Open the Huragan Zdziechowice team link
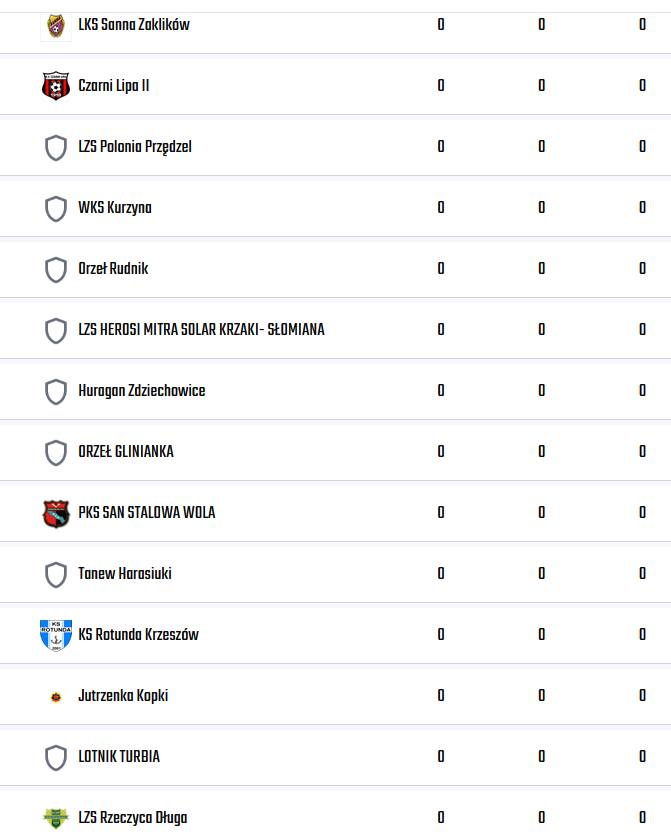The width and height of the screenshot is (671, 836). pos(142,391)
